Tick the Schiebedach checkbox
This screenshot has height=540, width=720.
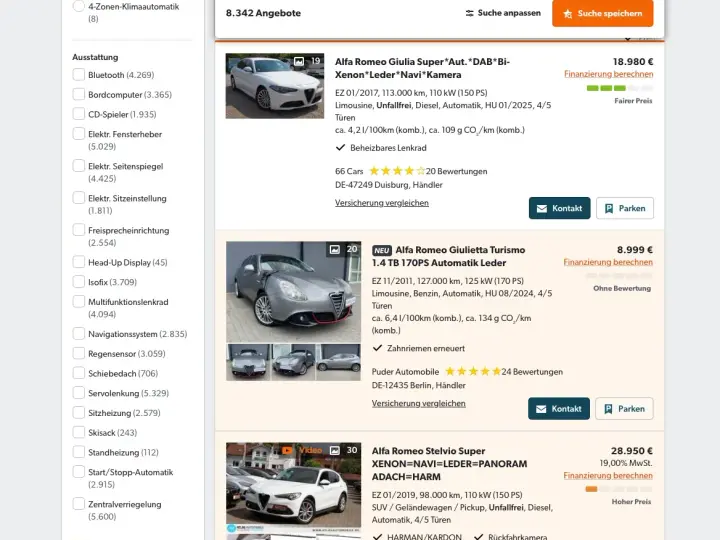pyautogui.click(x=79, y=373)
